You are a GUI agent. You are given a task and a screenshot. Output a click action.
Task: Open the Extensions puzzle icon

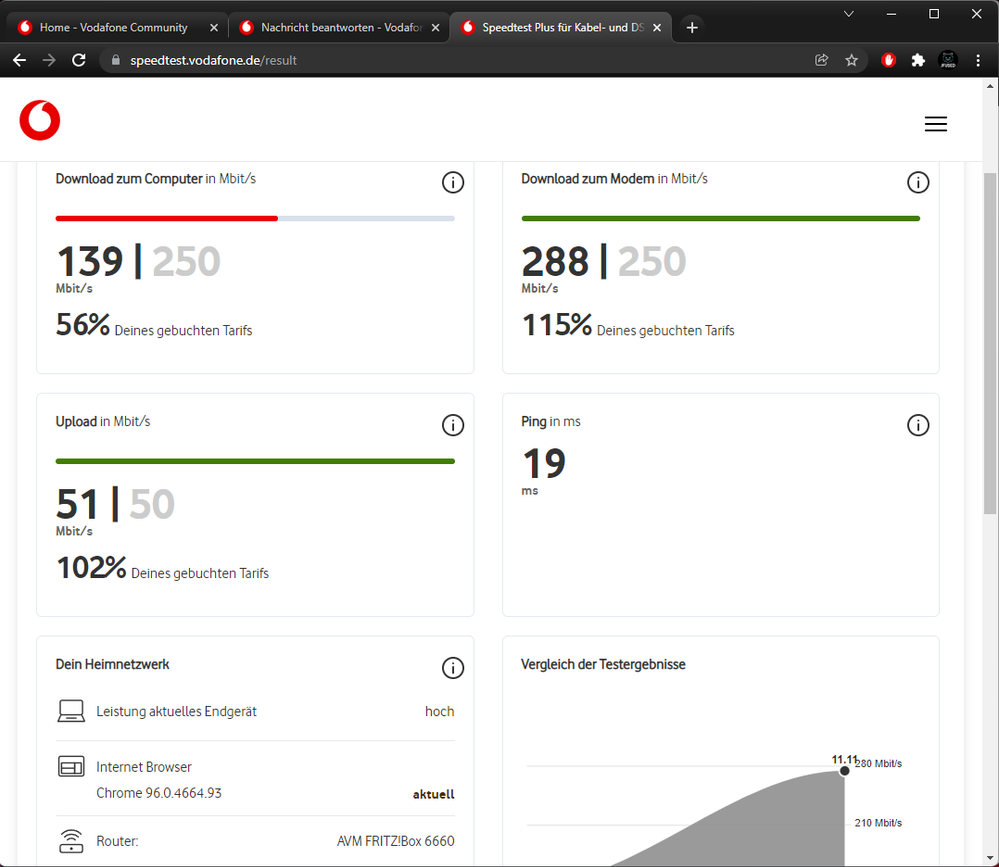coord(917,60)
